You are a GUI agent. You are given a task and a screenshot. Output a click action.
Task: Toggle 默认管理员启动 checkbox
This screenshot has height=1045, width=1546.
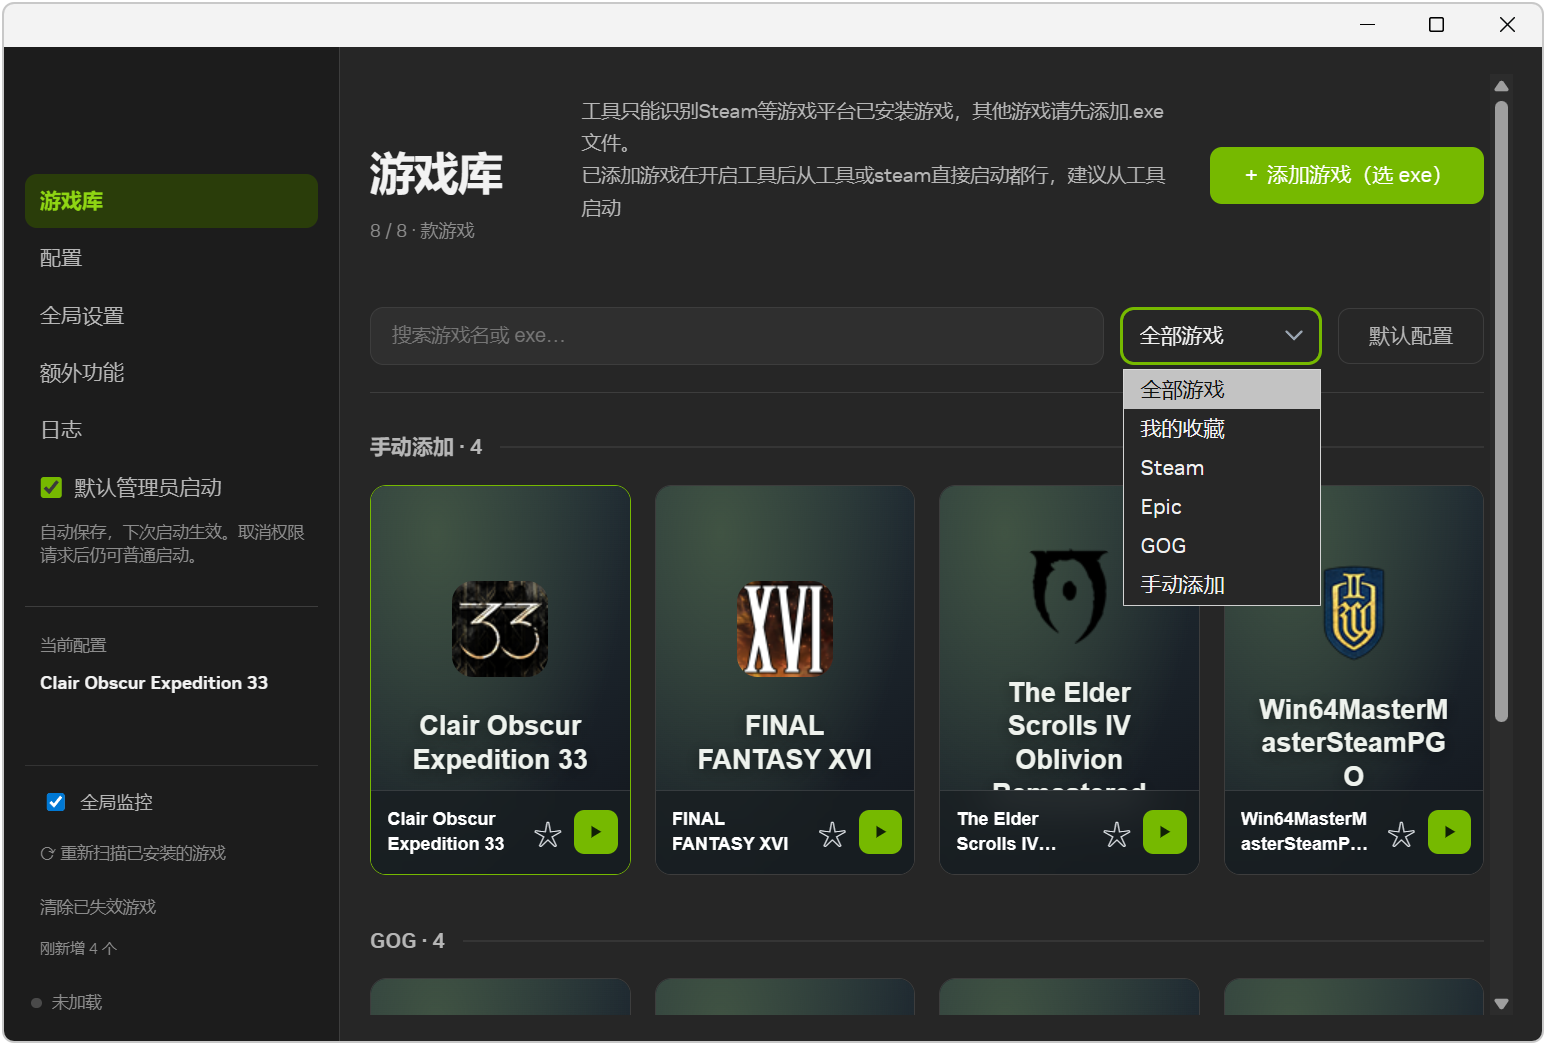(x=51, y=487)
